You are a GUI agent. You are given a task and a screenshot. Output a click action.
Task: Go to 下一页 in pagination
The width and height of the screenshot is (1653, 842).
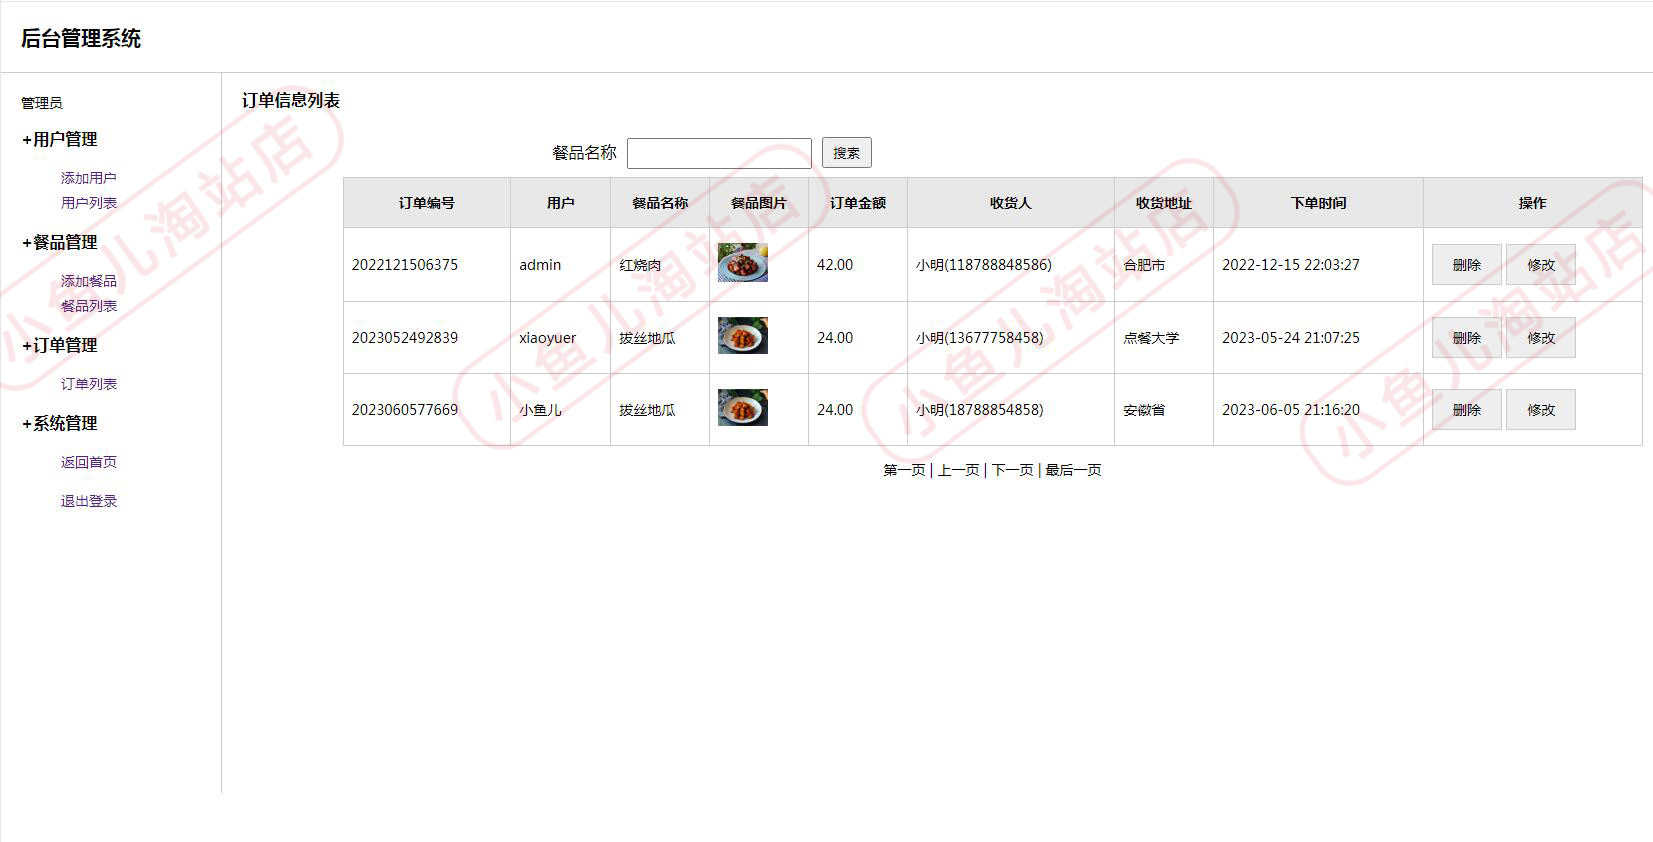click(1012, 470)
